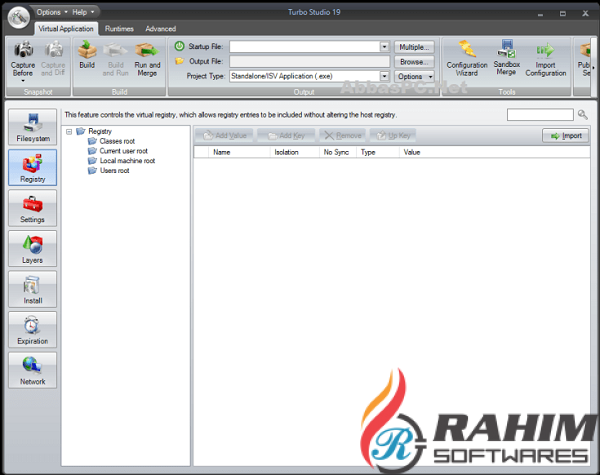Click the Import Configuration icon

click(x=545, y=50)
